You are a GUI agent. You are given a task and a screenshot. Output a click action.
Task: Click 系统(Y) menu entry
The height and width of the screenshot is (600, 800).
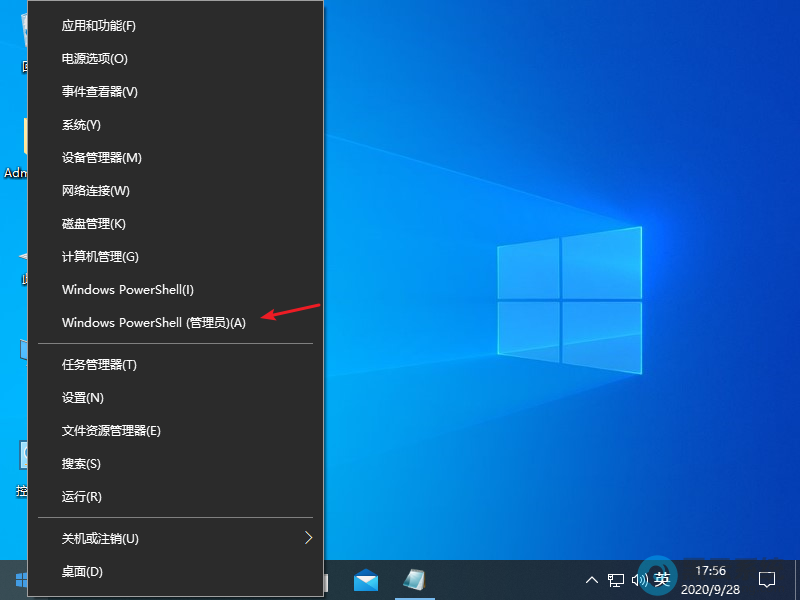pos(81,125)
